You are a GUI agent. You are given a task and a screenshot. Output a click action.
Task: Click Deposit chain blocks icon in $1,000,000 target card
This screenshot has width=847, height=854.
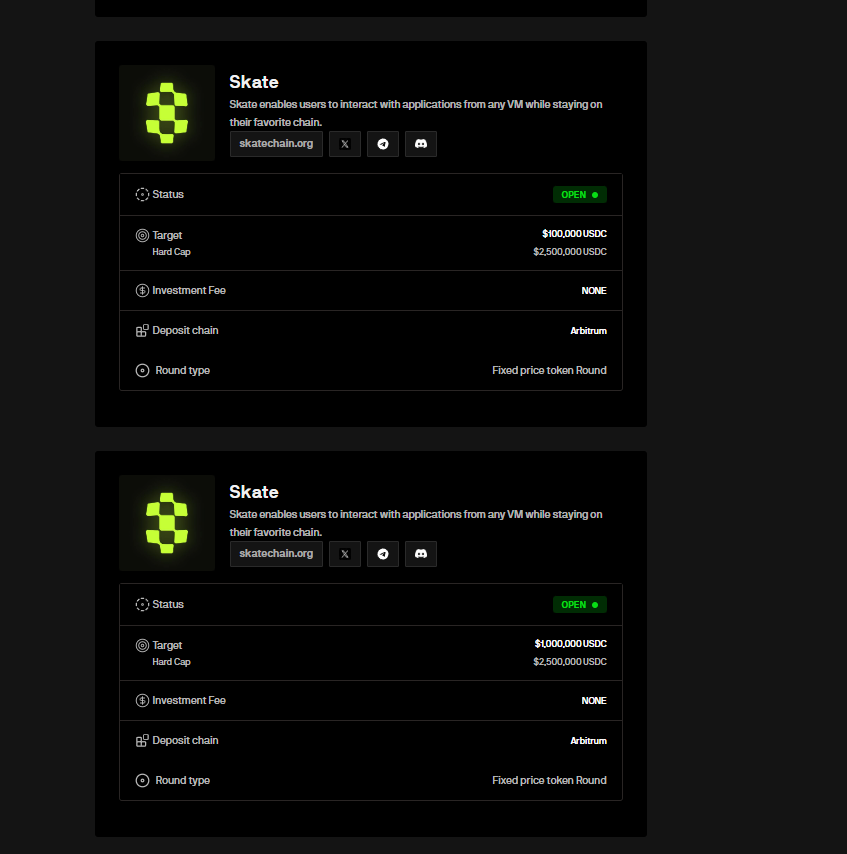tap(142, 741)
